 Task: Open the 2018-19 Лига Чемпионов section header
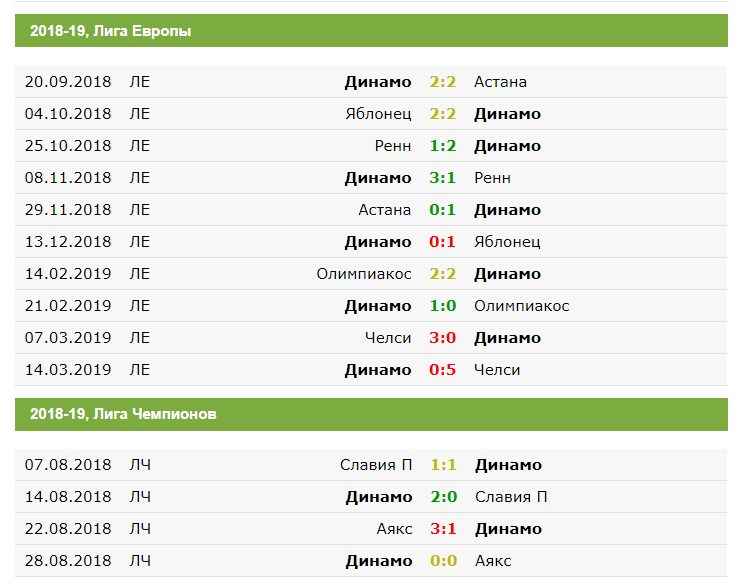tap(122, 414)
